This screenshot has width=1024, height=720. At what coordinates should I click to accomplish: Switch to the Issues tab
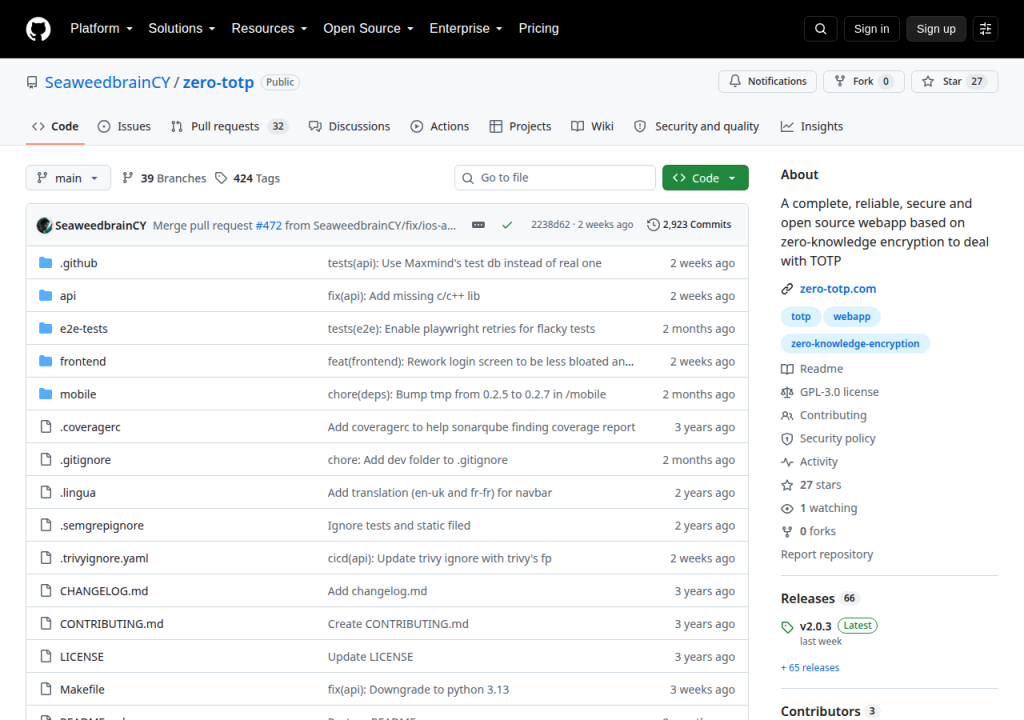point(124,127)
